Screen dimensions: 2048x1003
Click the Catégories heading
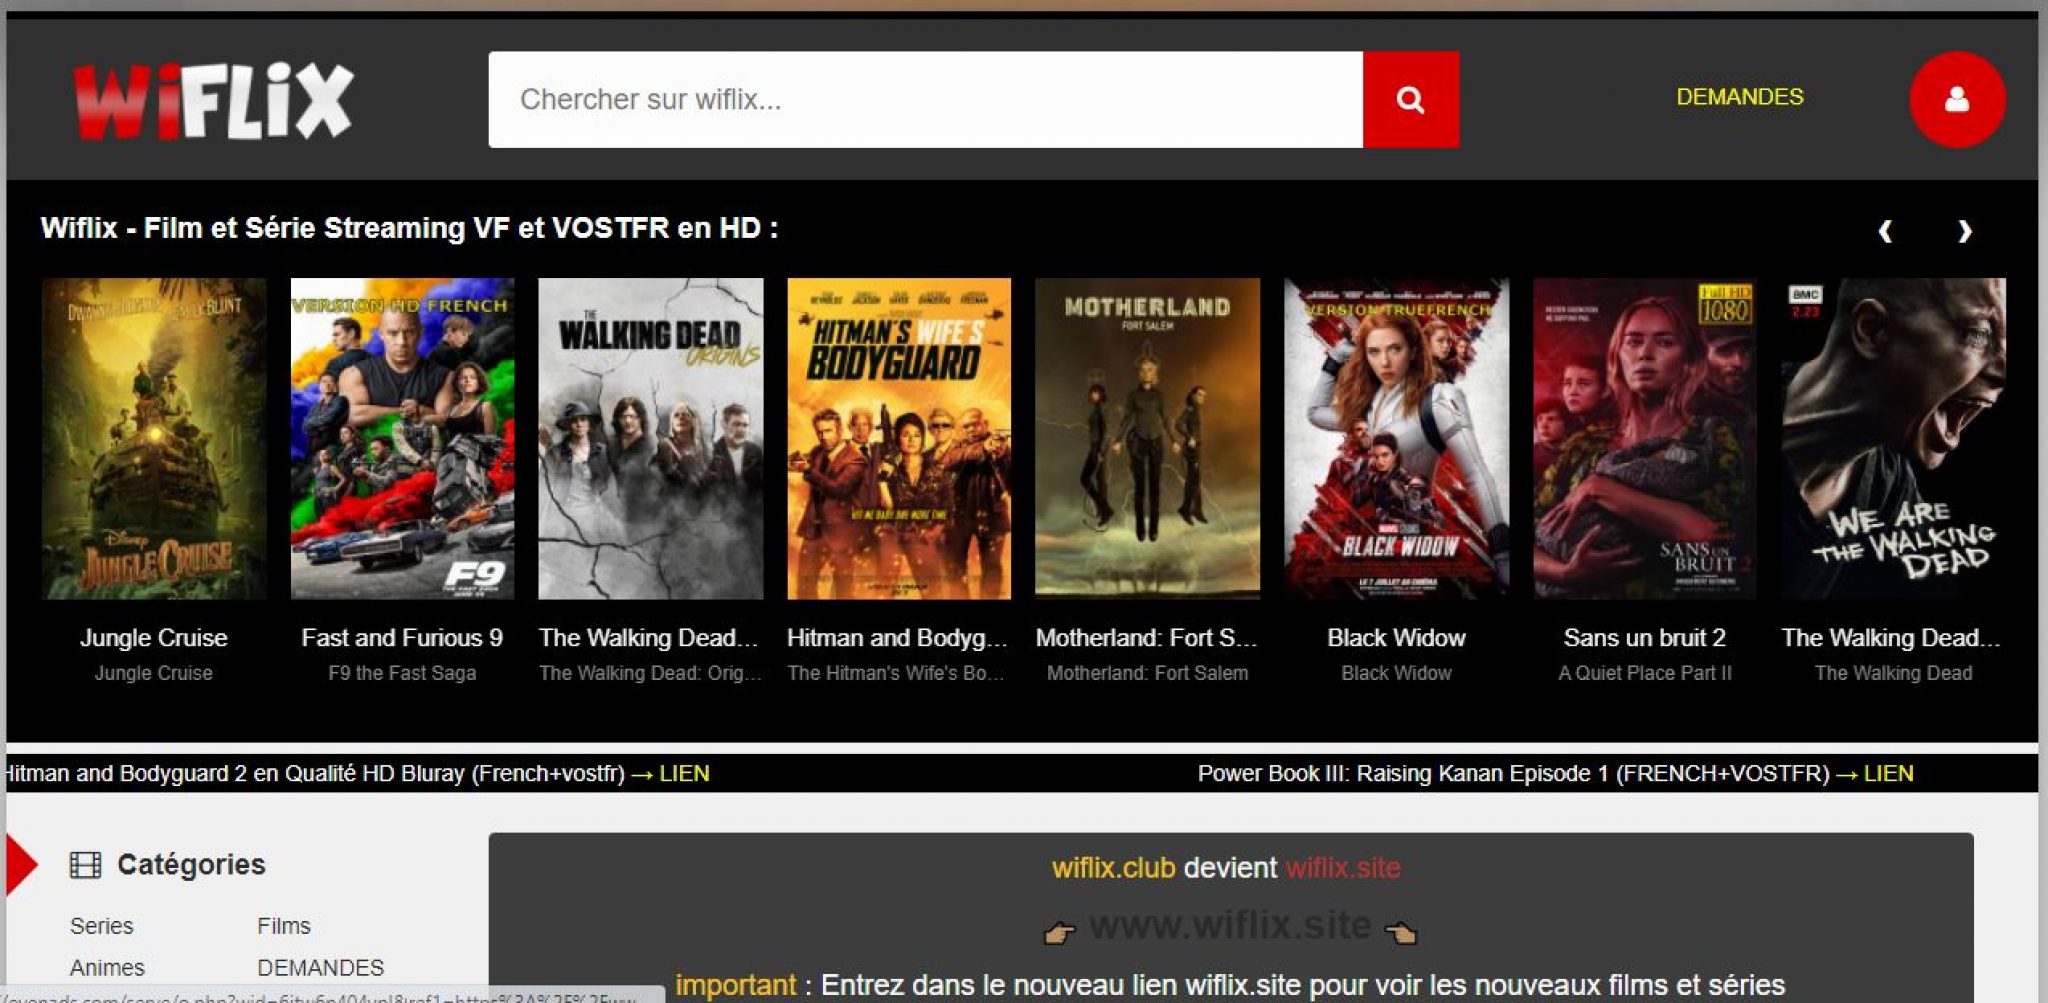[191, 865]
